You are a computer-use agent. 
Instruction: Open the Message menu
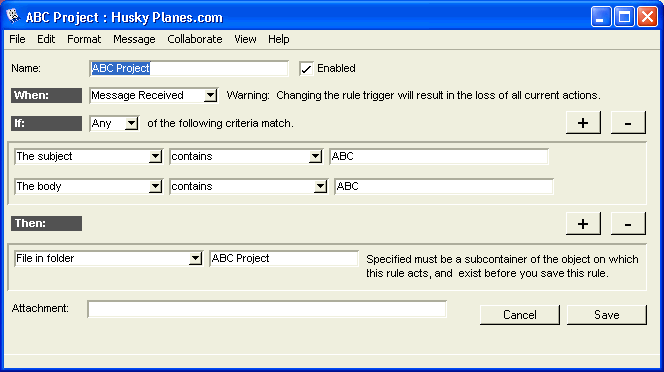coord(134,39)
